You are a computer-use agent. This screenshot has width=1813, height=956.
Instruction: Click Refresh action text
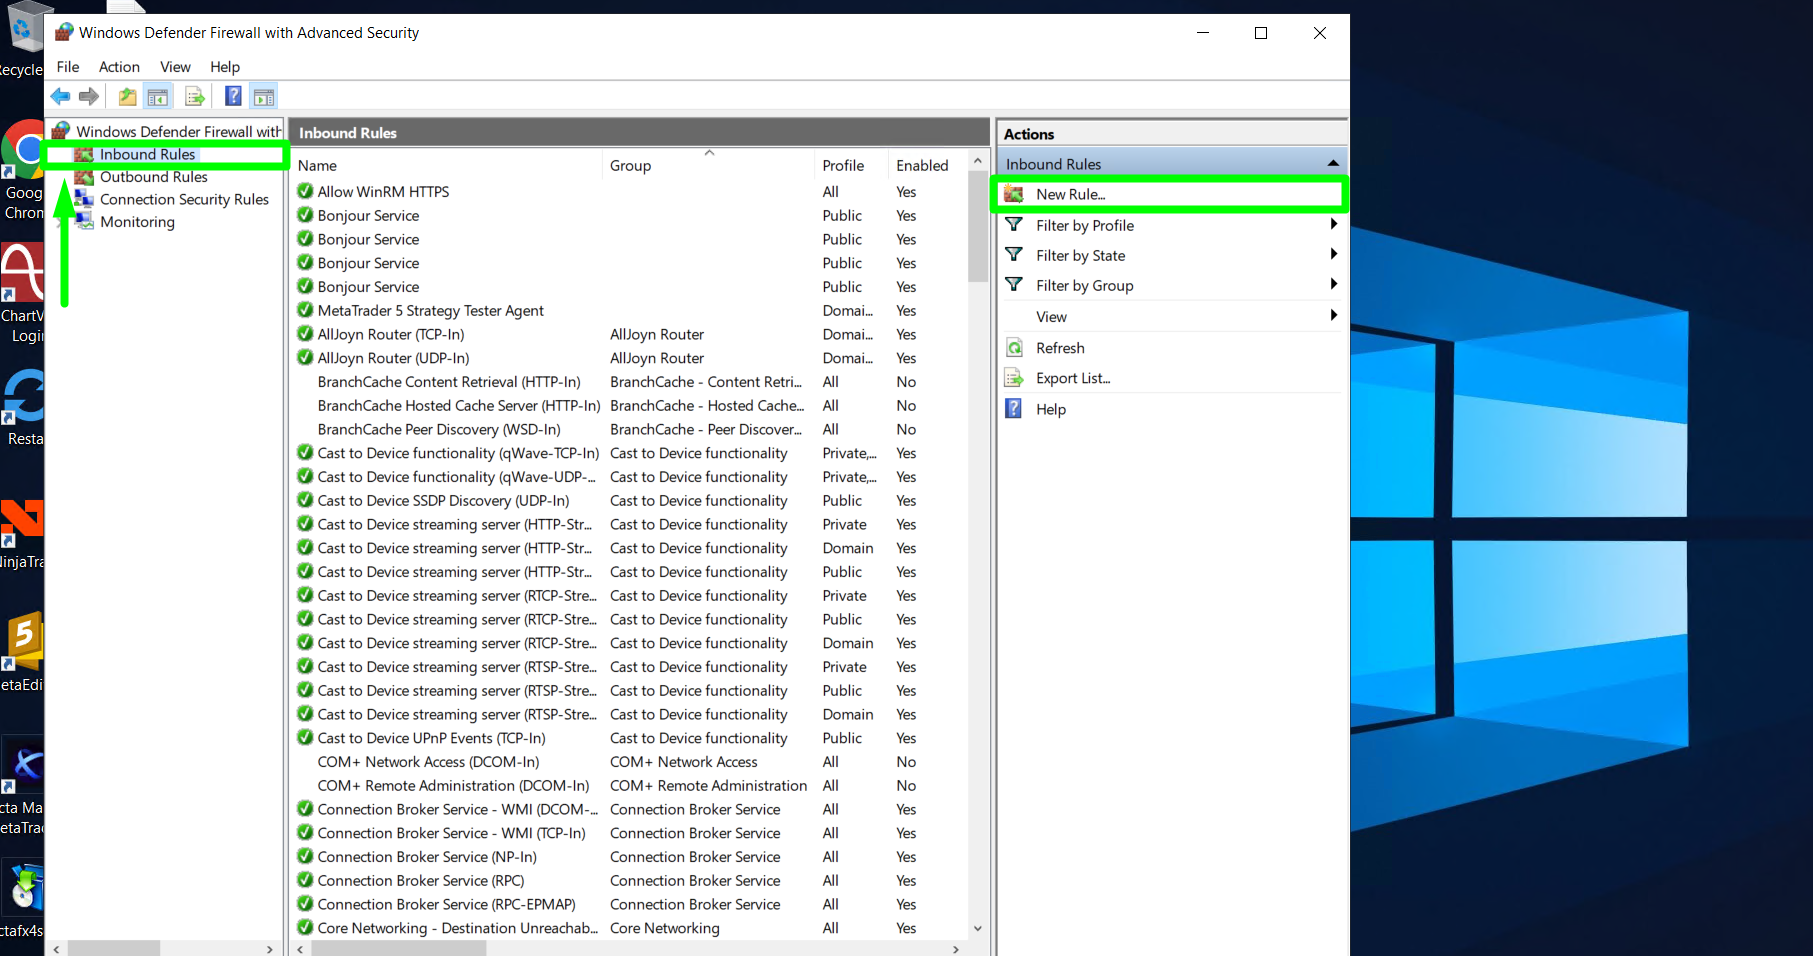(x=1060, y=348)
